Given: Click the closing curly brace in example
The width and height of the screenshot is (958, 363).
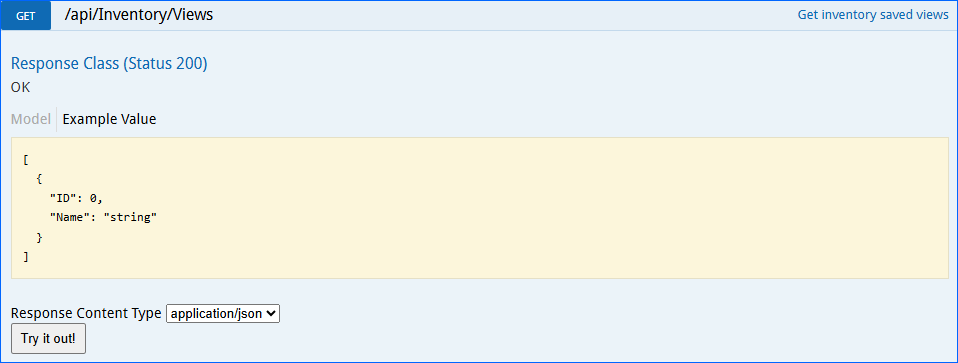Looking at the screenshot, I should point(39,237).
